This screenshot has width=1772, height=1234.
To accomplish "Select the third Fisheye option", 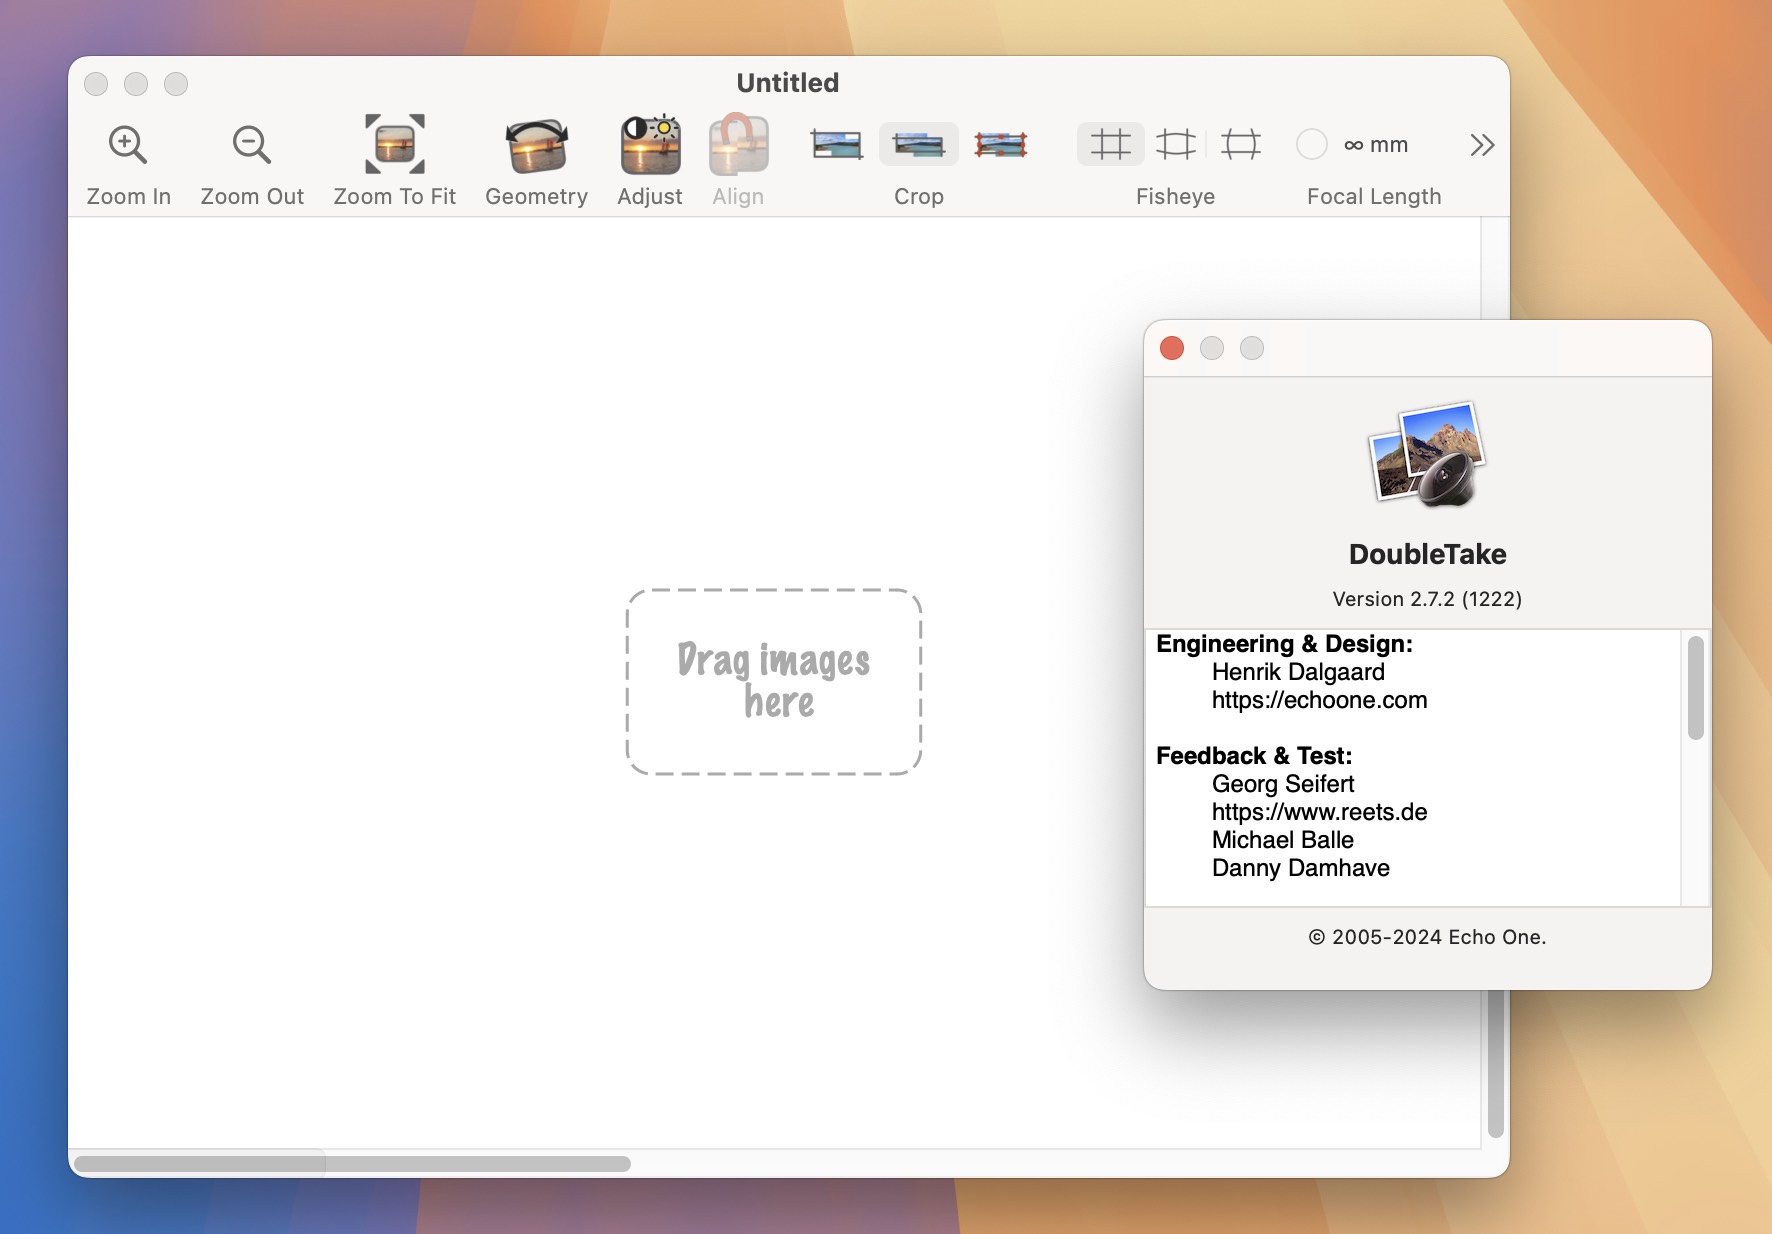I will [x=1241, y=145].
